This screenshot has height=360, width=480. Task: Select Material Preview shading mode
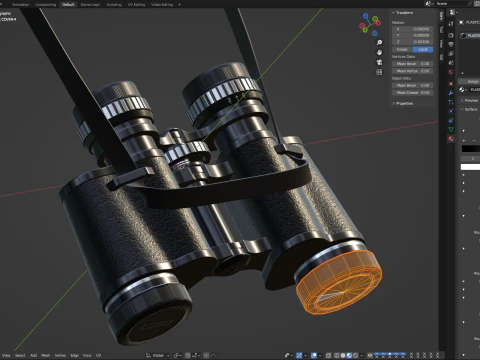click(349, 355)
